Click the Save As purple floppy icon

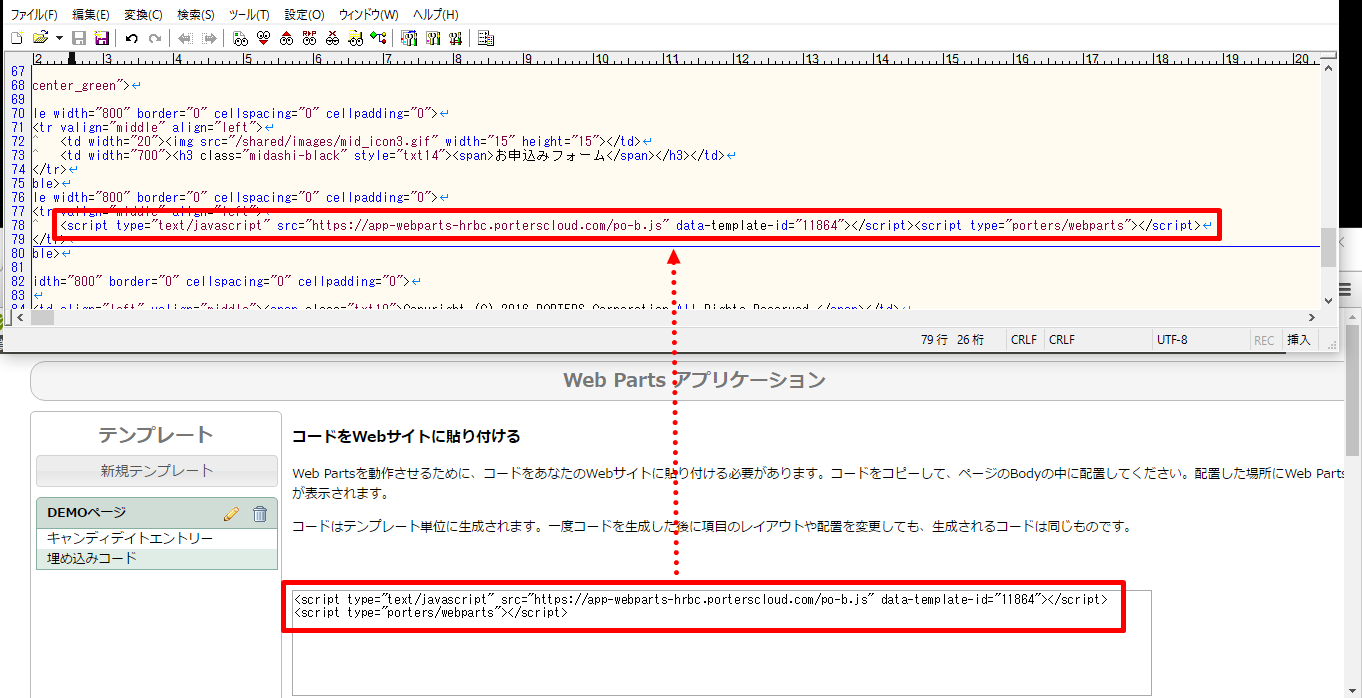click(101, 38)
